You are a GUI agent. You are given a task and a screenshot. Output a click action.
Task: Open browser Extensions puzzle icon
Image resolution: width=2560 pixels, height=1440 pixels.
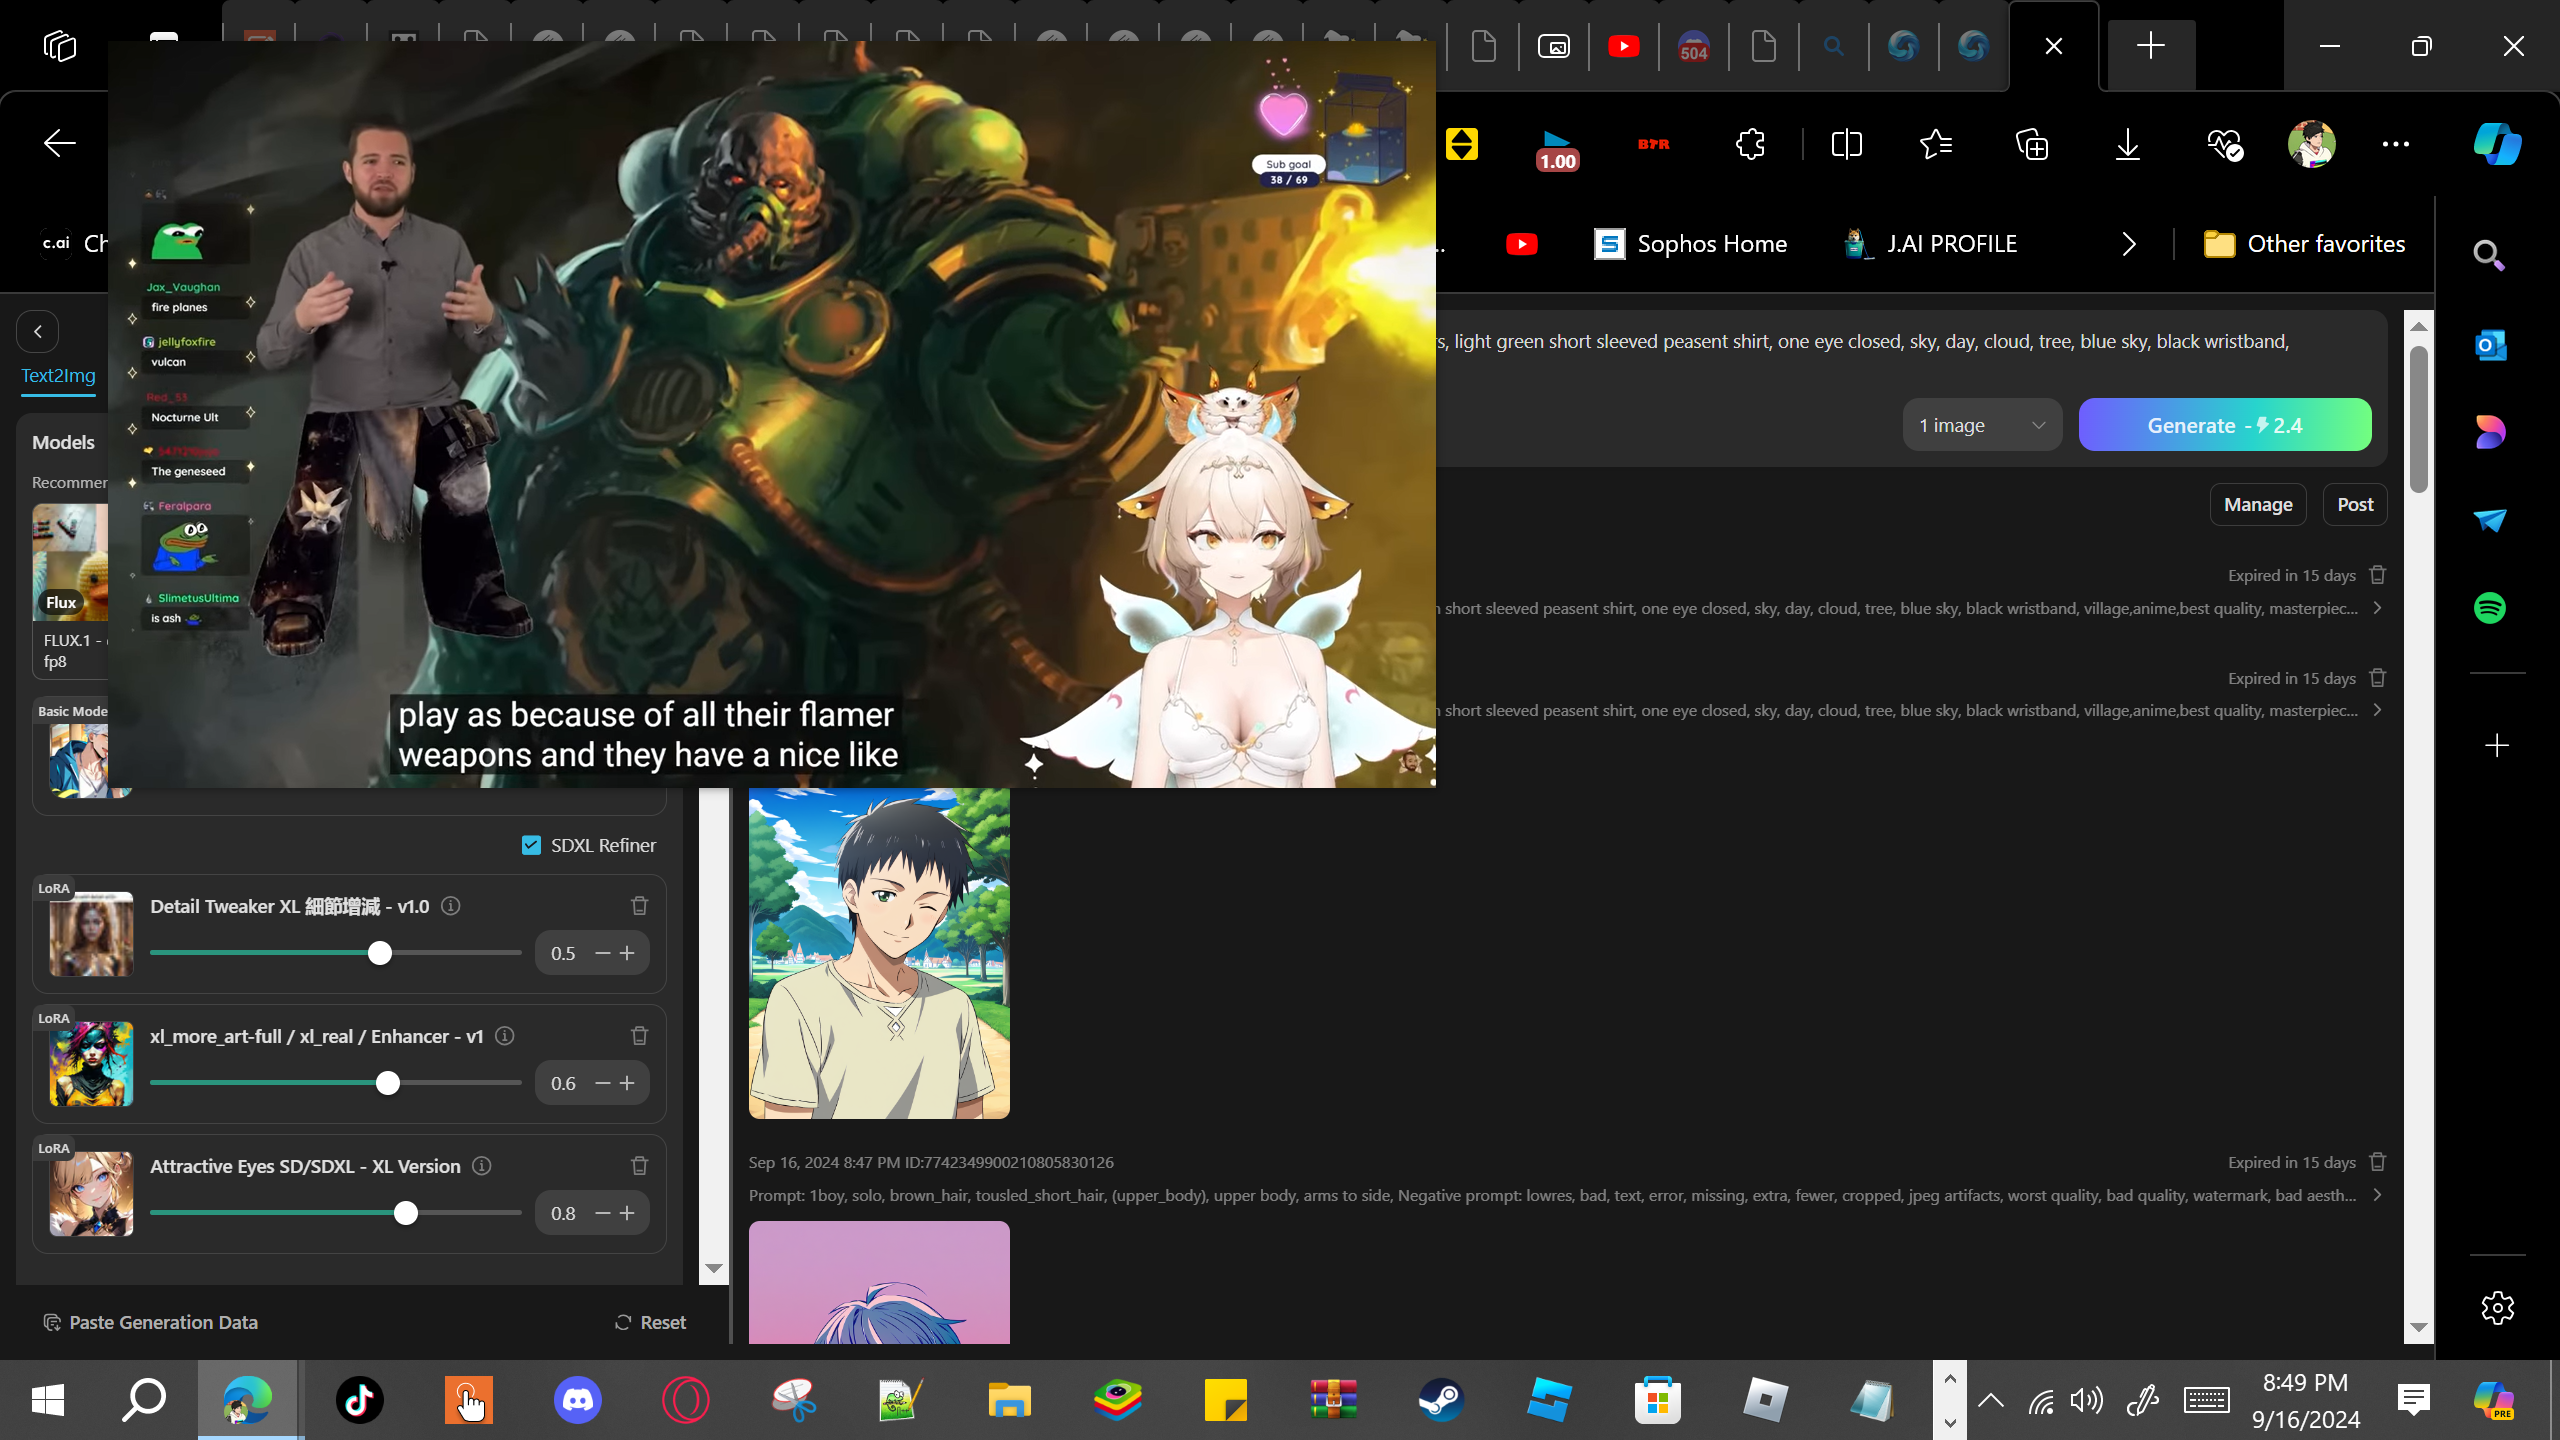click(1751, 145)
